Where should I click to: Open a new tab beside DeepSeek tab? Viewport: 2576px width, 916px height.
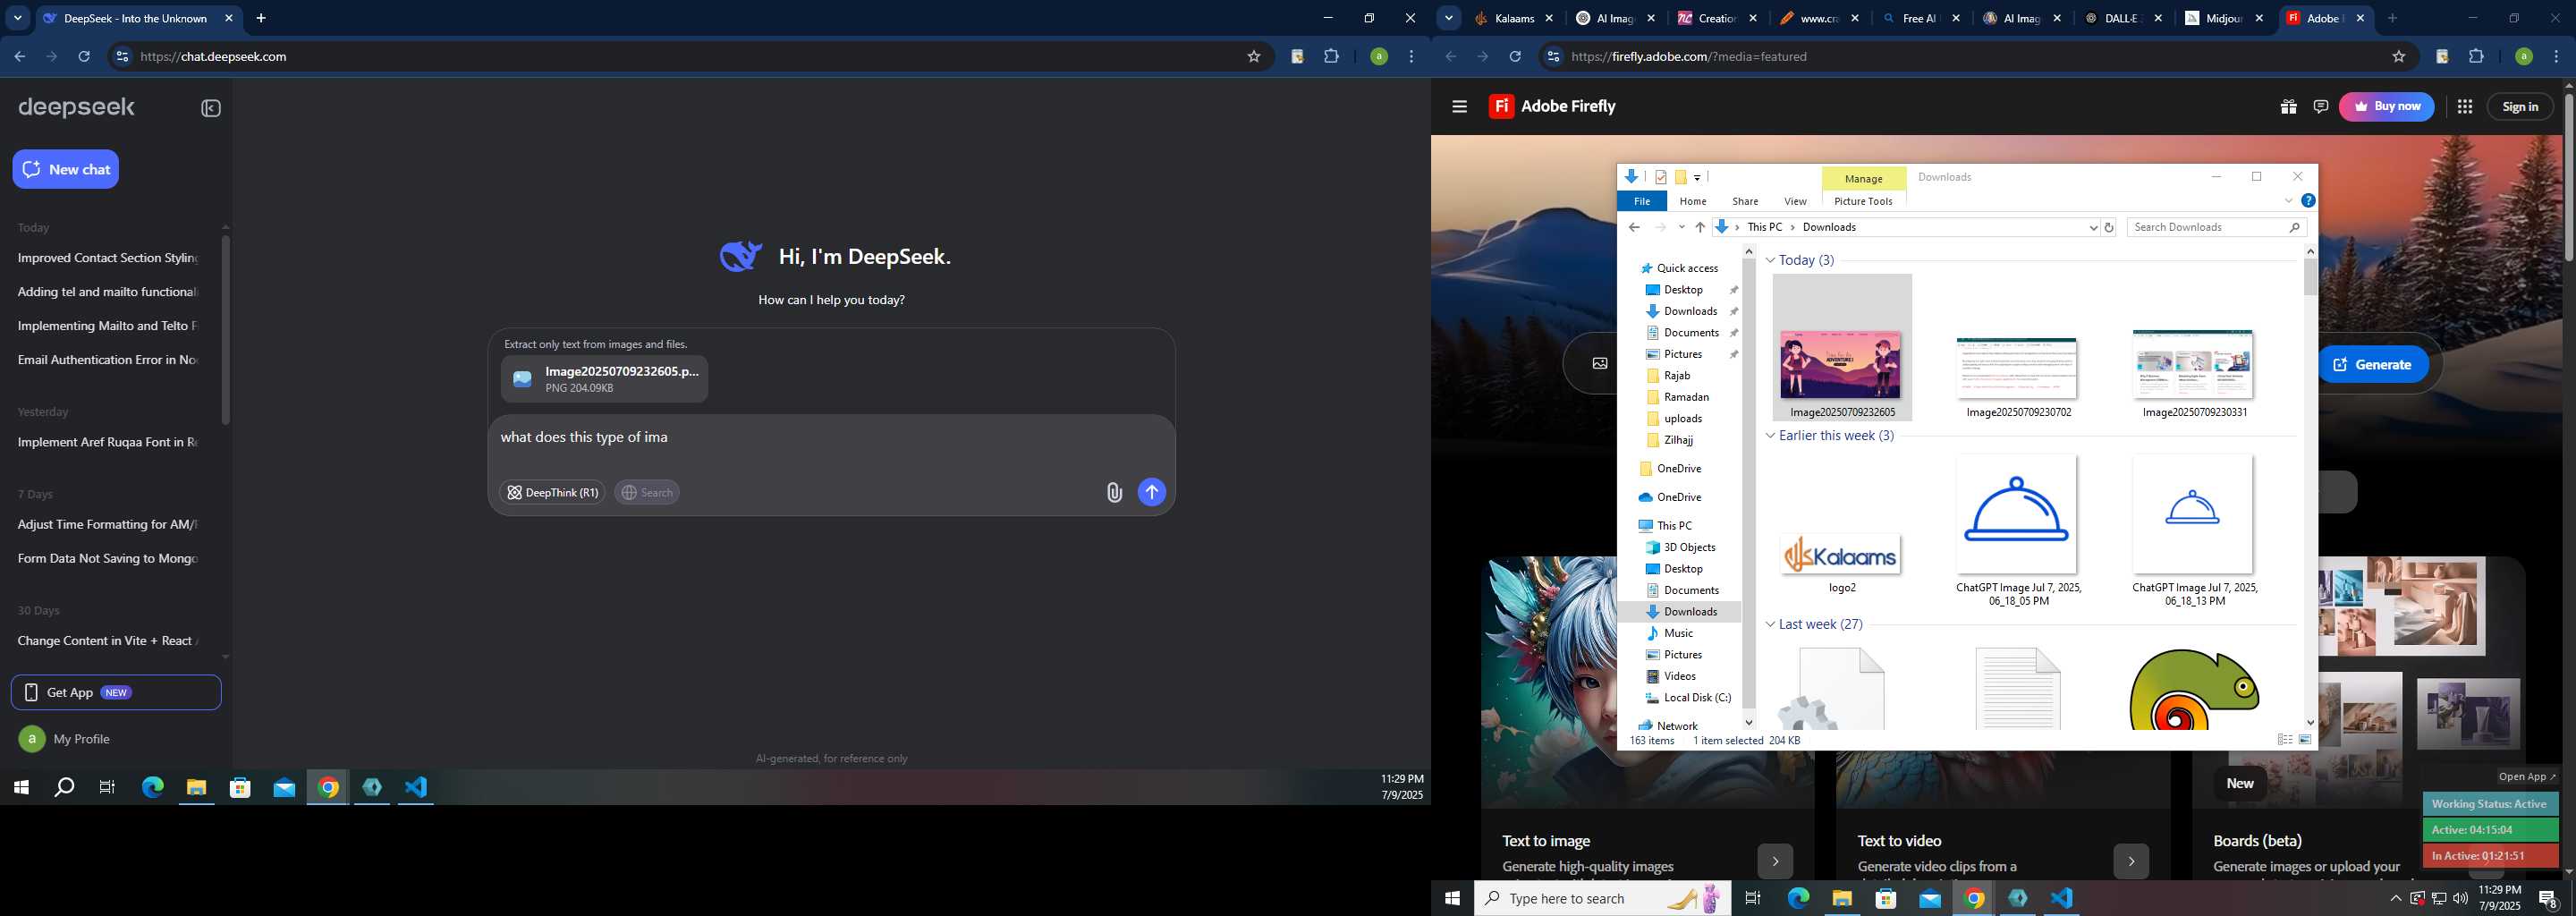(262, 18)
